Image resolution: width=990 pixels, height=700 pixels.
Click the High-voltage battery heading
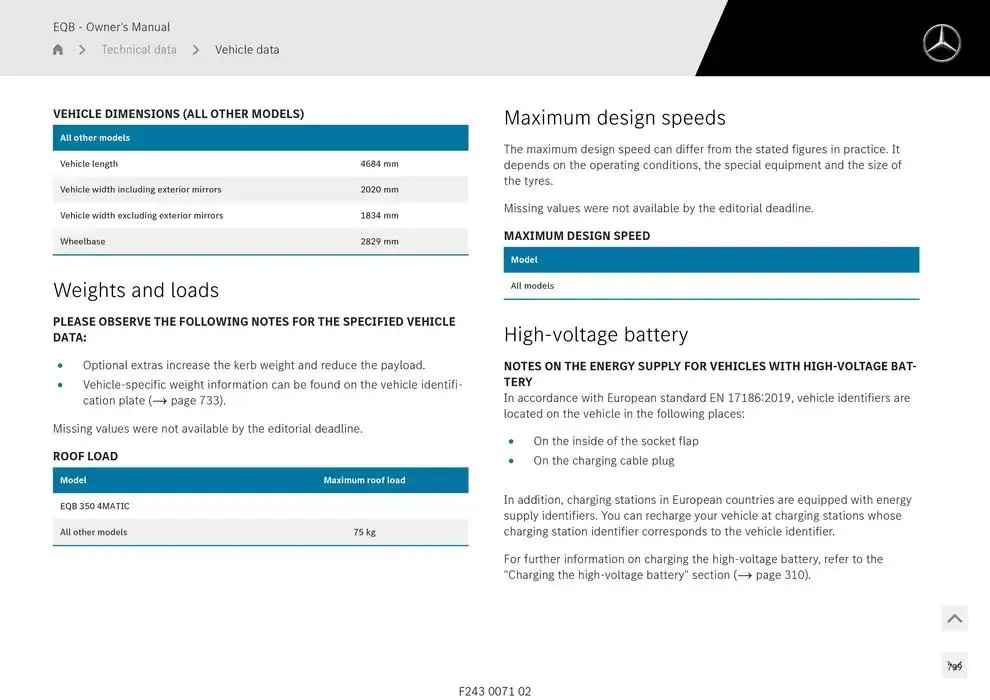pyautogui.click(x=596, y=334)
